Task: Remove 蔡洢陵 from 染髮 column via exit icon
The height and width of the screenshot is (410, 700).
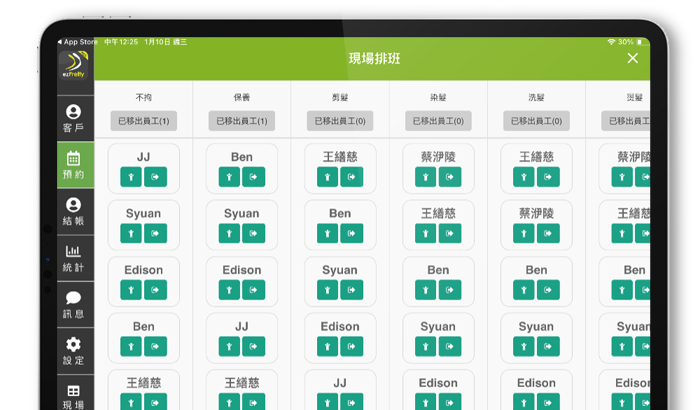Action: coord(450,177)
